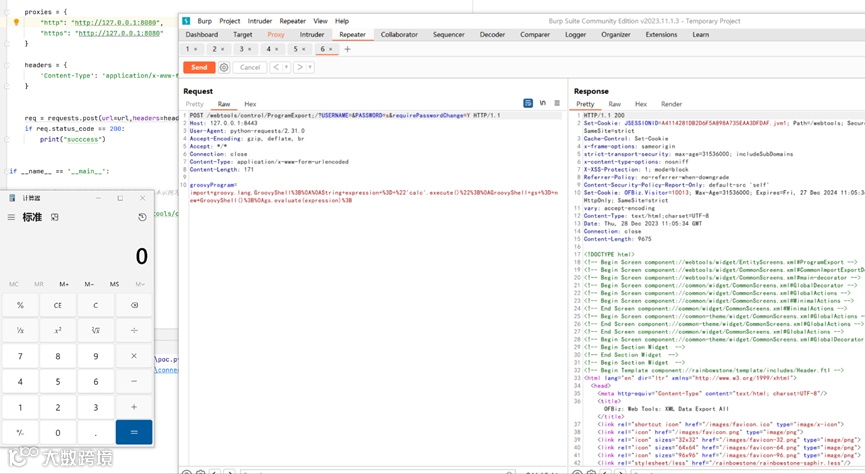Image resolution: width=865 pixels, height=474 pixels.
Task: Go back to previous request in history
Action: 276,67
